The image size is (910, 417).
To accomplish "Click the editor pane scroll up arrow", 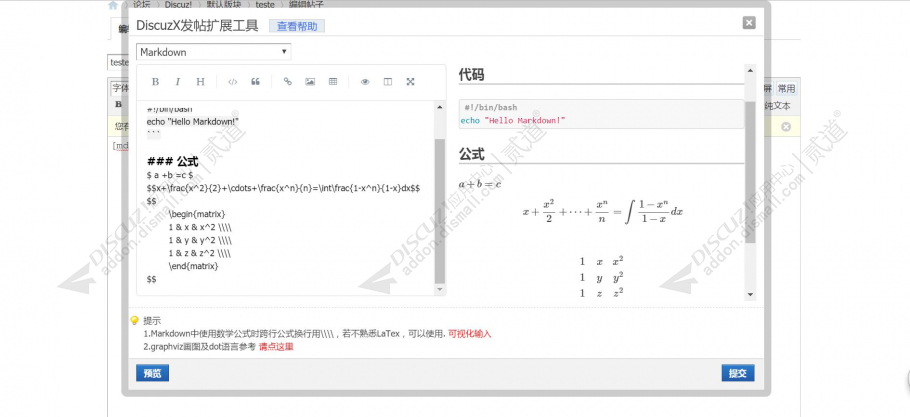I will click(x=439, y=107).
